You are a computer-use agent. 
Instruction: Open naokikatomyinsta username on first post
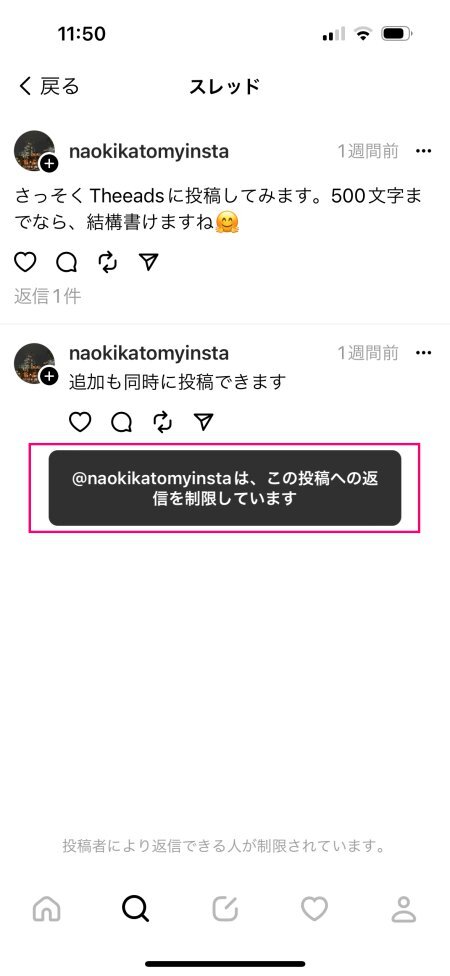(149, 151)
